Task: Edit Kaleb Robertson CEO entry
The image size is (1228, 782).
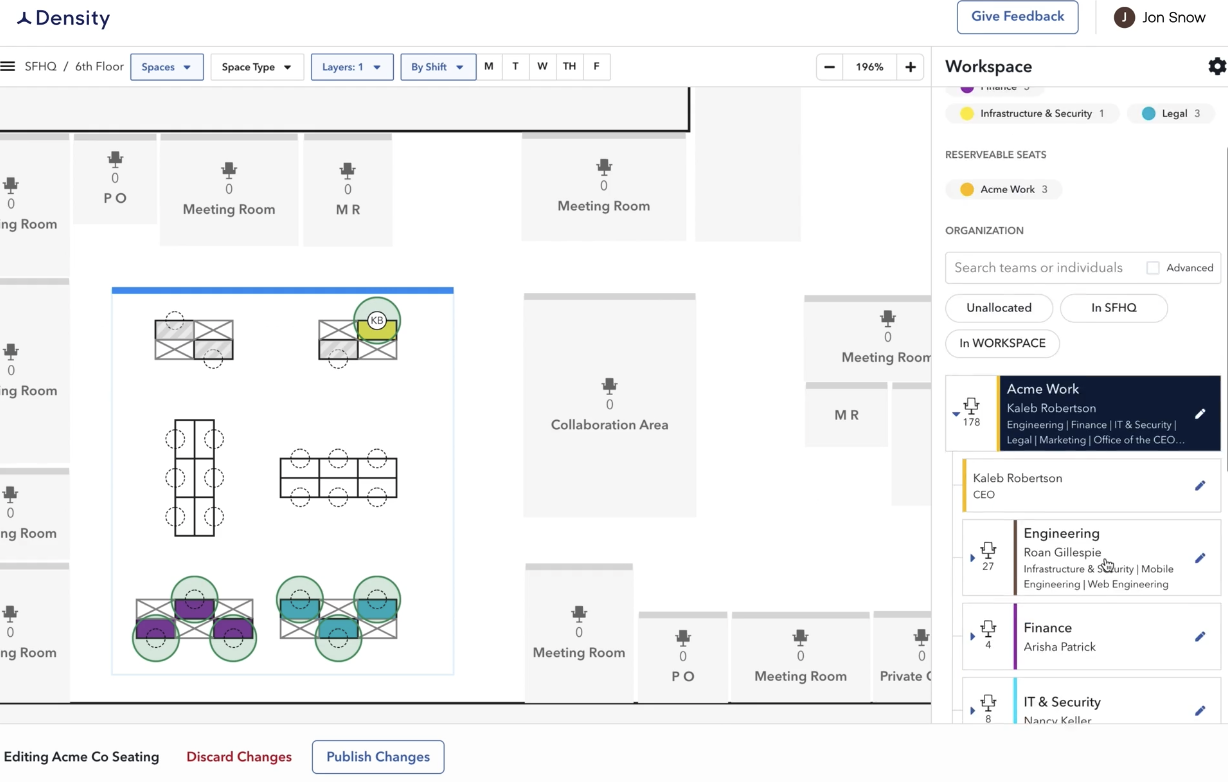Action: (1200, 486)
